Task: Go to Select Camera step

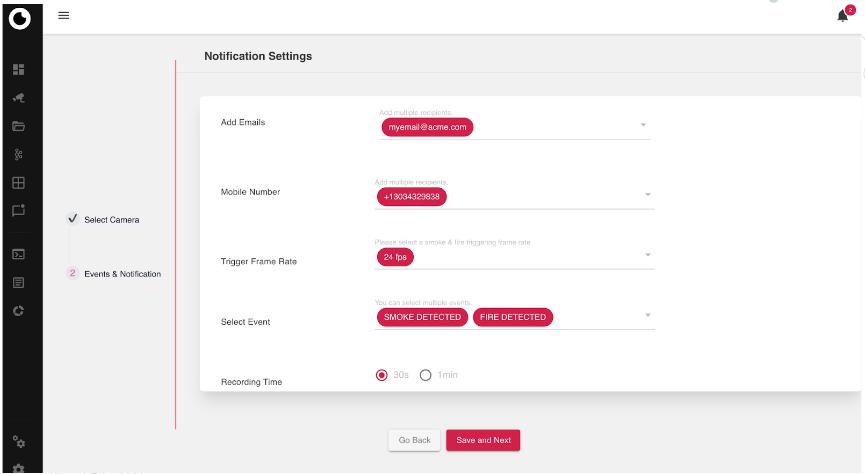Action: tap(111, 219)
